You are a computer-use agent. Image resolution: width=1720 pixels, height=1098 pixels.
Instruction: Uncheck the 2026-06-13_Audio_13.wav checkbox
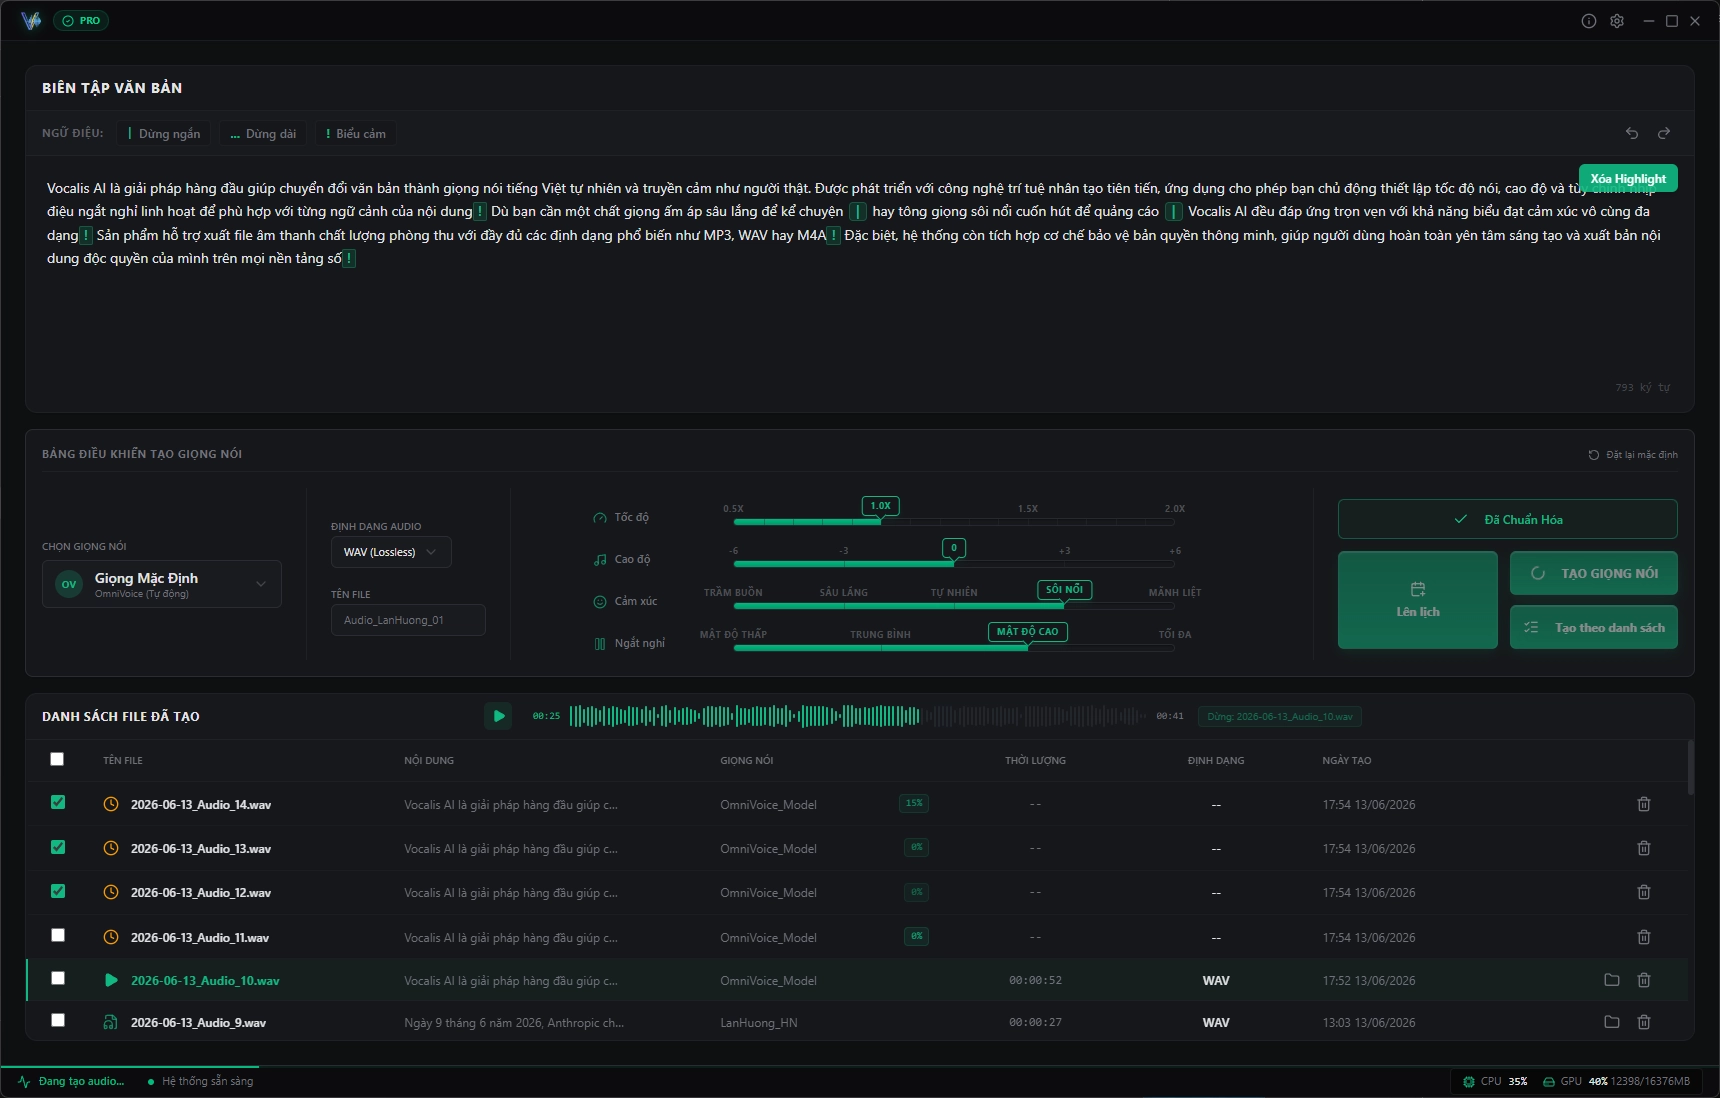pos(58,847)
